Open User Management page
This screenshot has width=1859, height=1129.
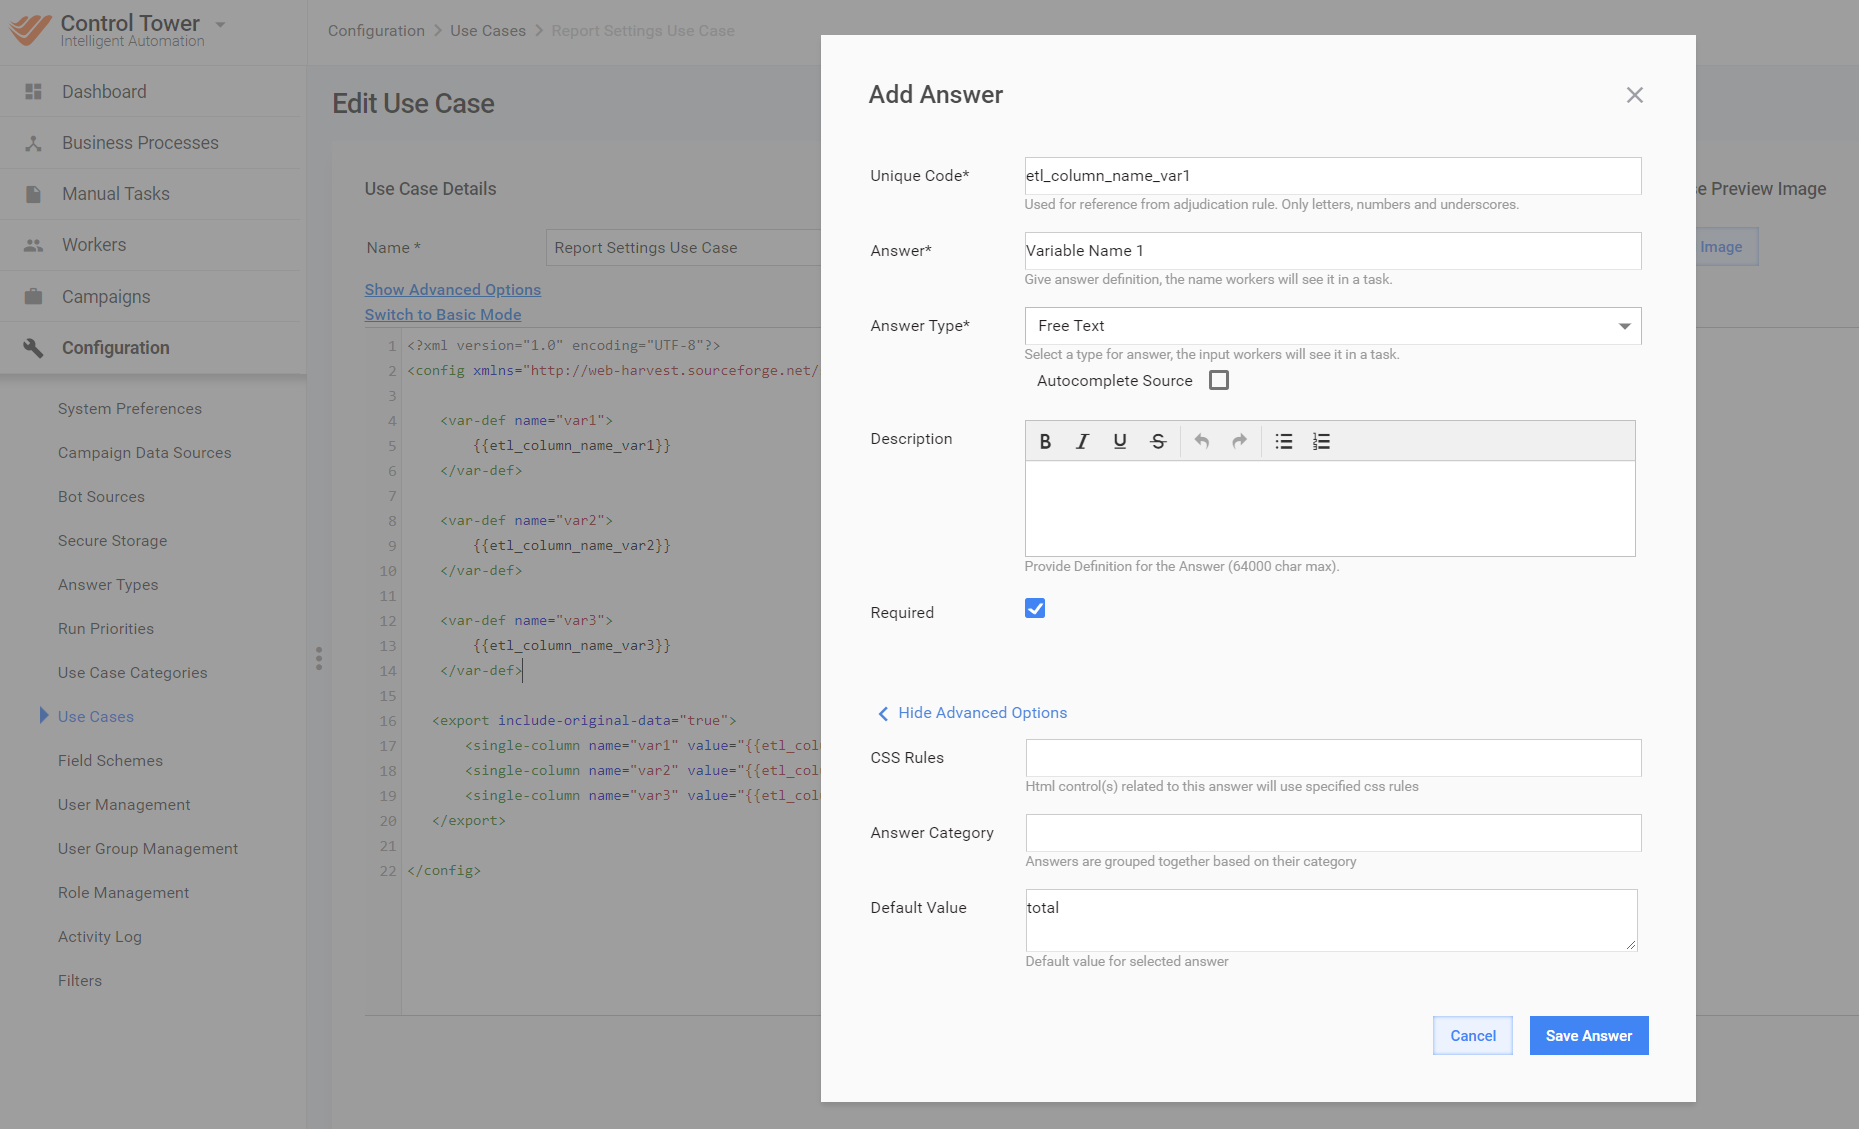coord(124,805)
